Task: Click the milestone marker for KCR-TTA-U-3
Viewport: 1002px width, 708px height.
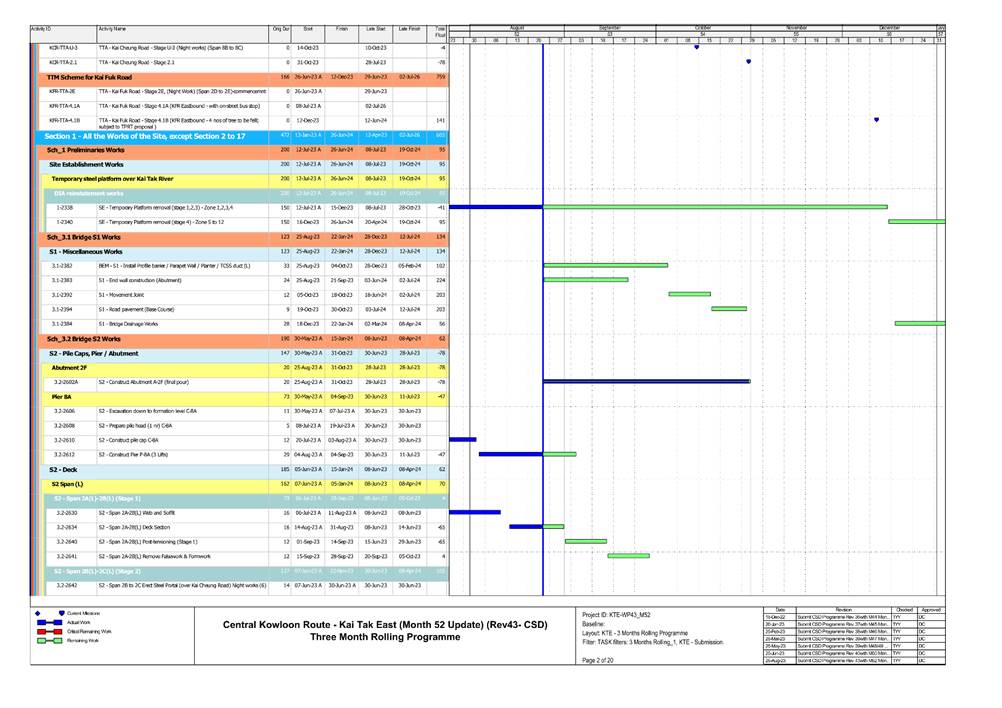Action: point(696,48)
